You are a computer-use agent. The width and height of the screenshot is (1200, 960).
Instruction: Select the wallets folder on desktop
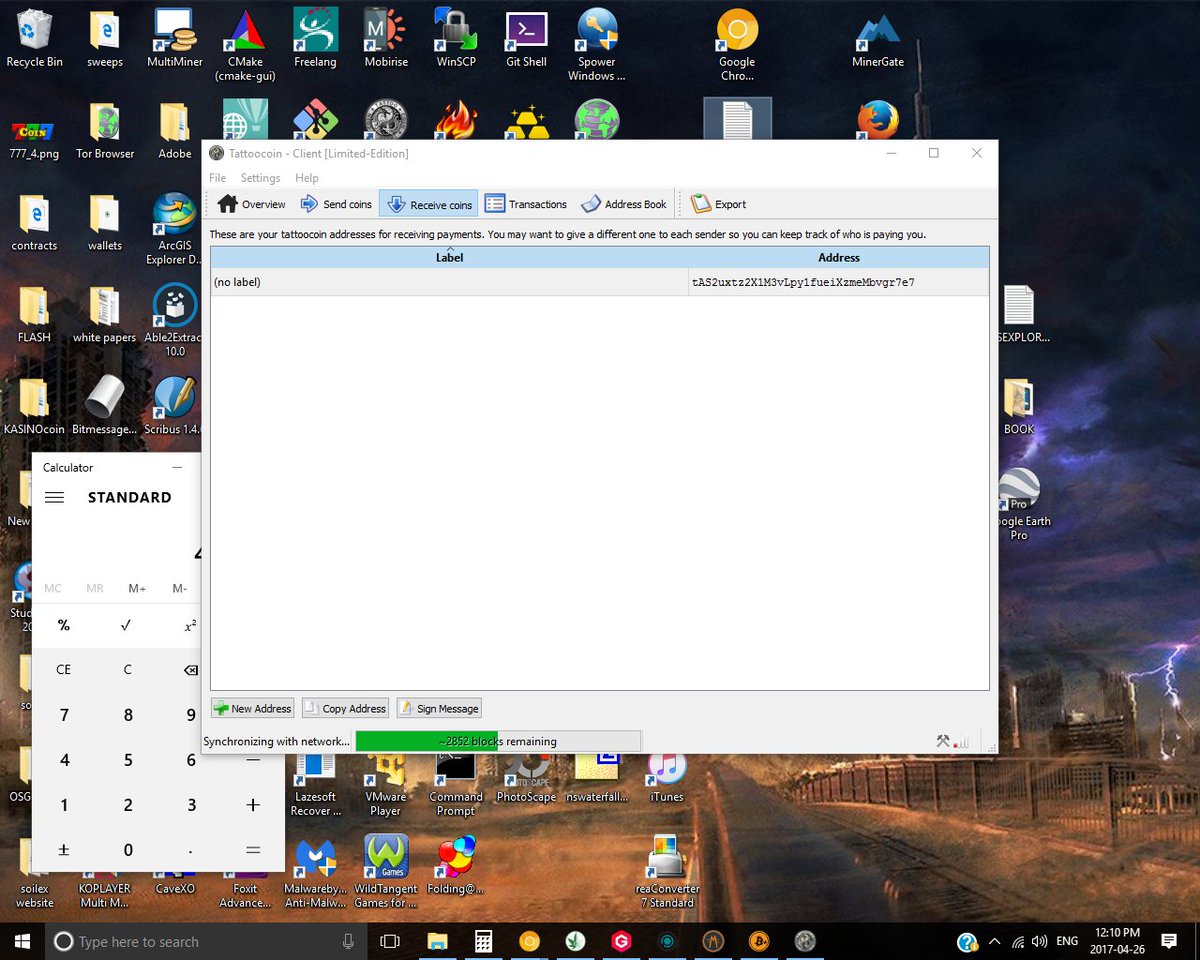pos(105,222)
